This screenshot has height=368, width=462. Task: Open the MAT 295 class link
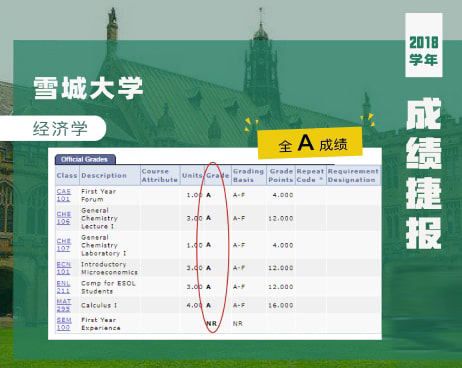[x=63, y=305]
